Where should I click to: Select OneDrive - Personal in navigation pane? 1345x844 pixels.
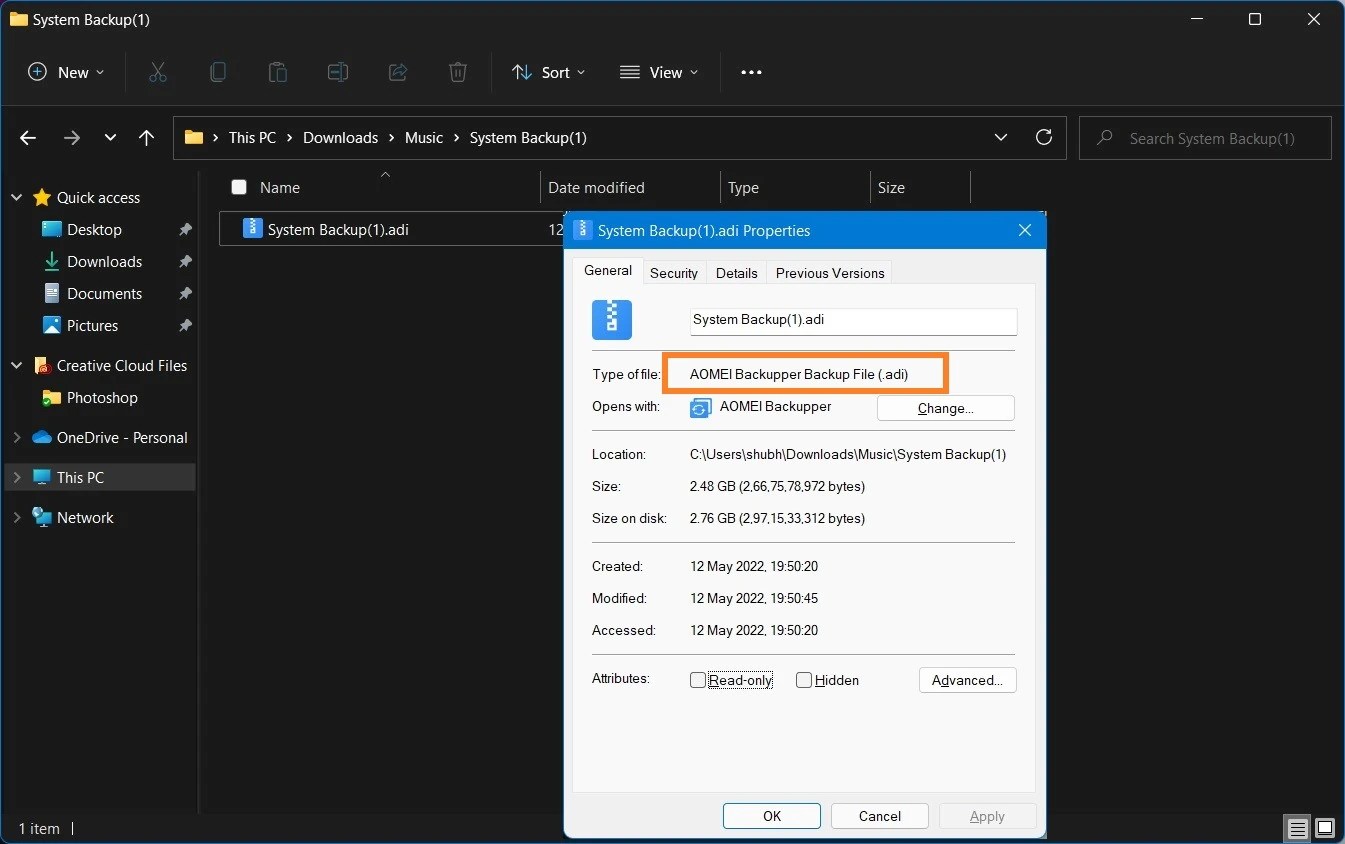click(x=122, y=437)
